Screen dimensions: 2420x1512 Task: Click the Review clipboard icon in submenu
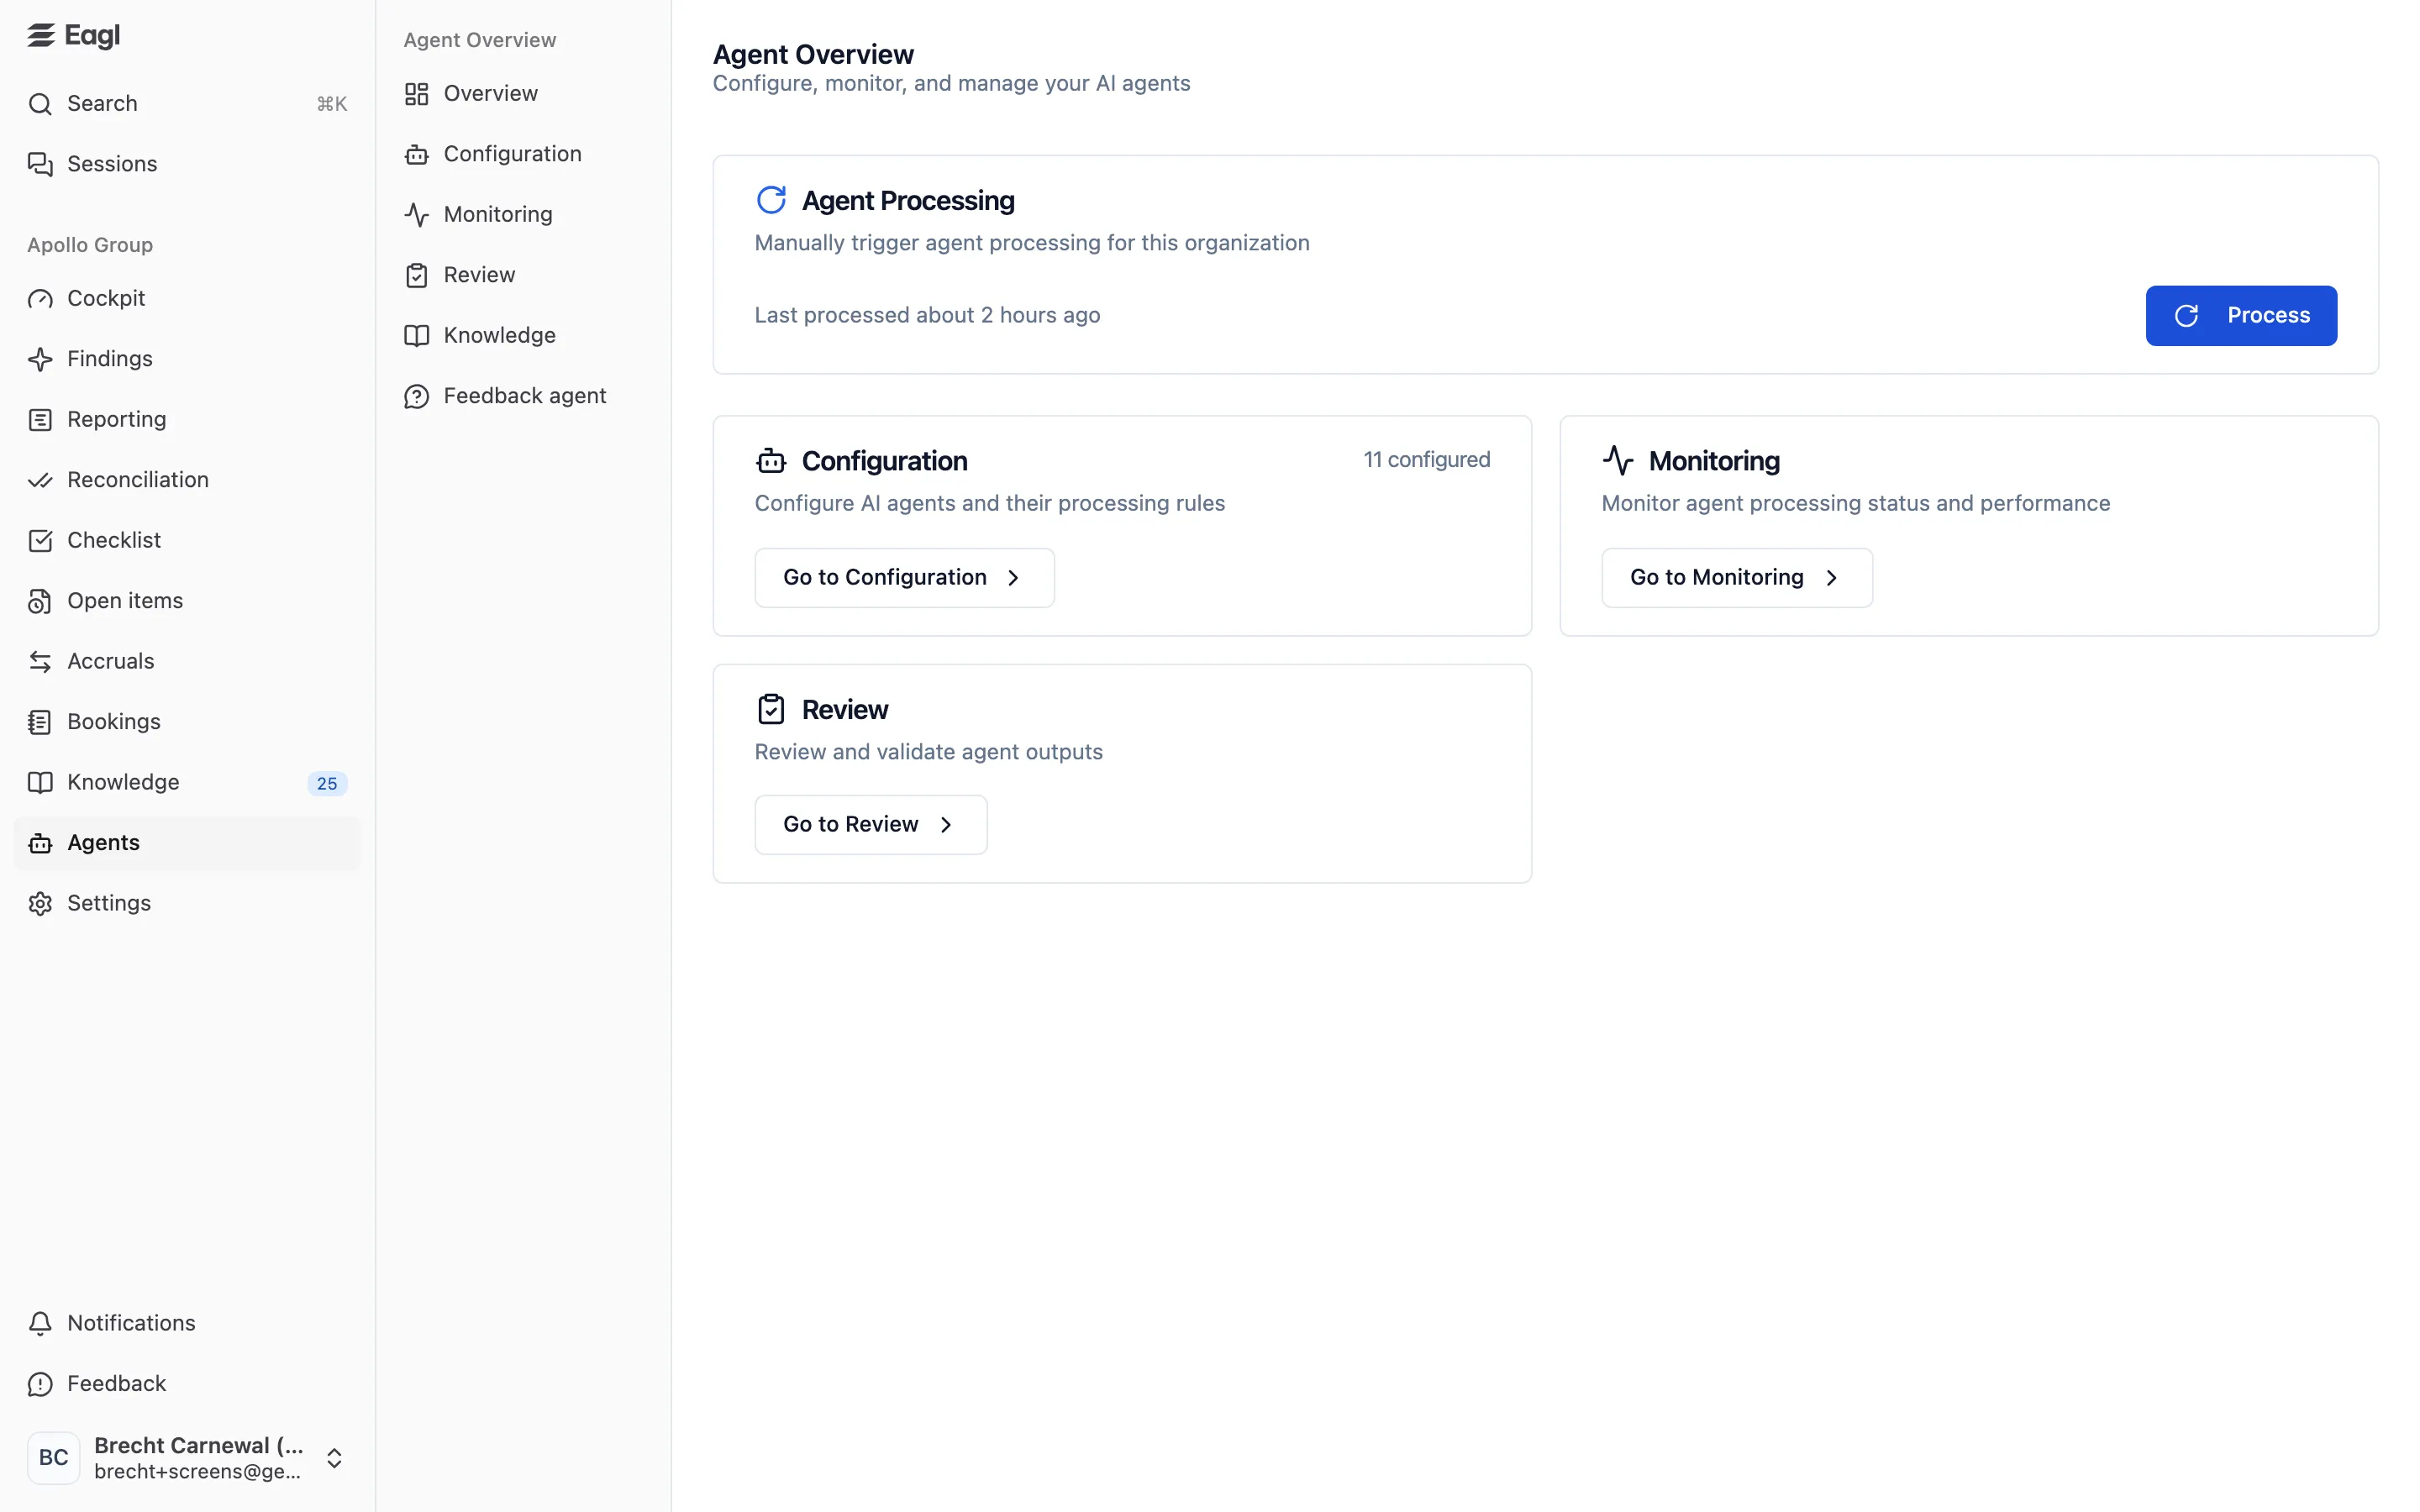click(x=416, y=275)
